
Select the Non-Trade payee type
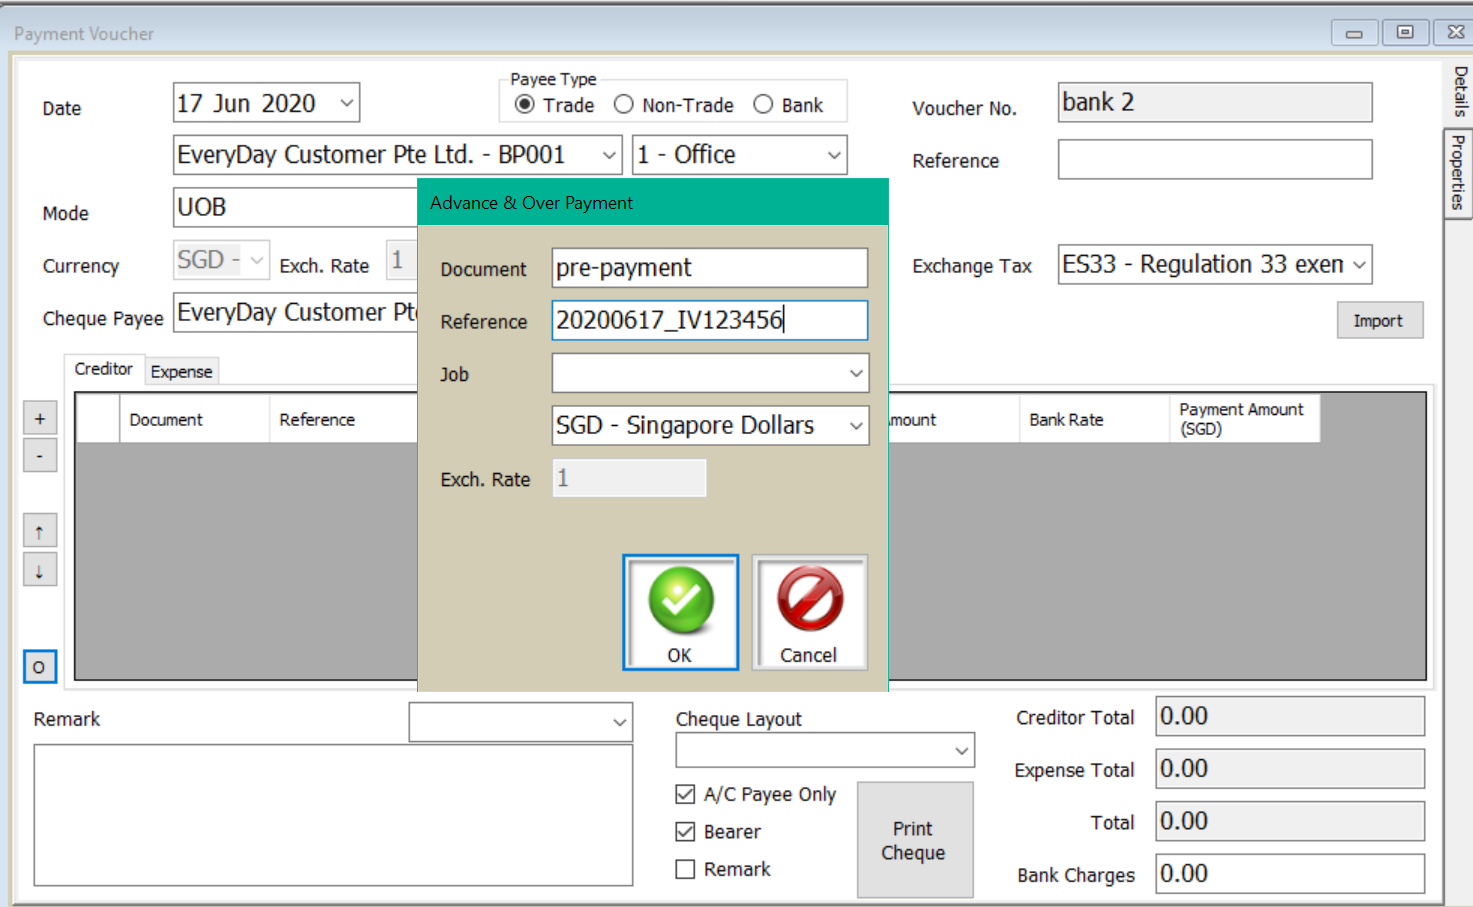point(624,105)
